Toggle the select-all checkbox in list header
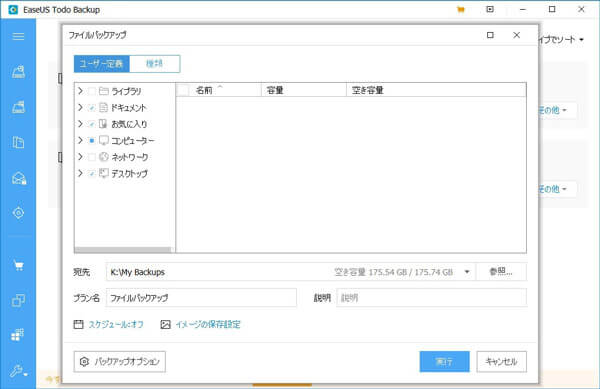Image resolution: width=600 pixels, height=389 pixels. tap(183, 90)
